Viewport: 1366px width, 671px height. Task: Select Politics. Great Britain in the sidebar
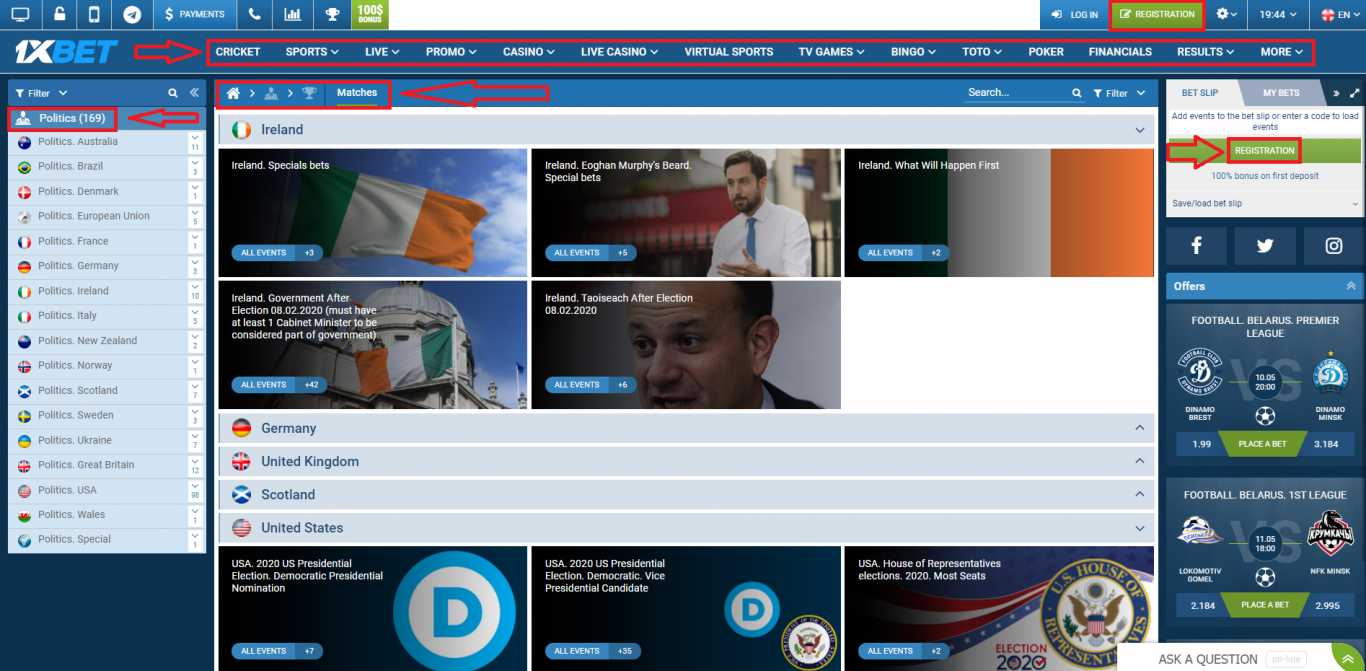(x=107, y=465)
